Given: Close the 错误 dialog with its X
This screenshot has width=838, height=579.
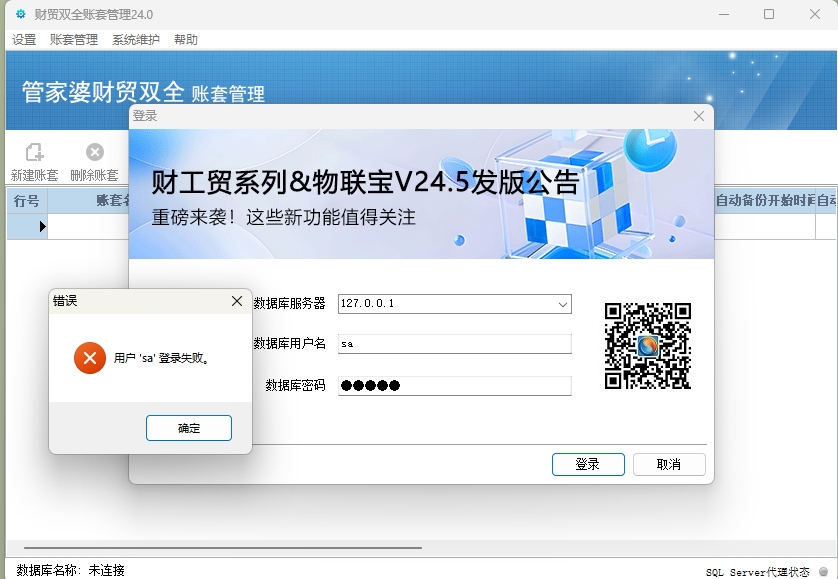Looking at the screenshot, I should (x=237, y=301).
